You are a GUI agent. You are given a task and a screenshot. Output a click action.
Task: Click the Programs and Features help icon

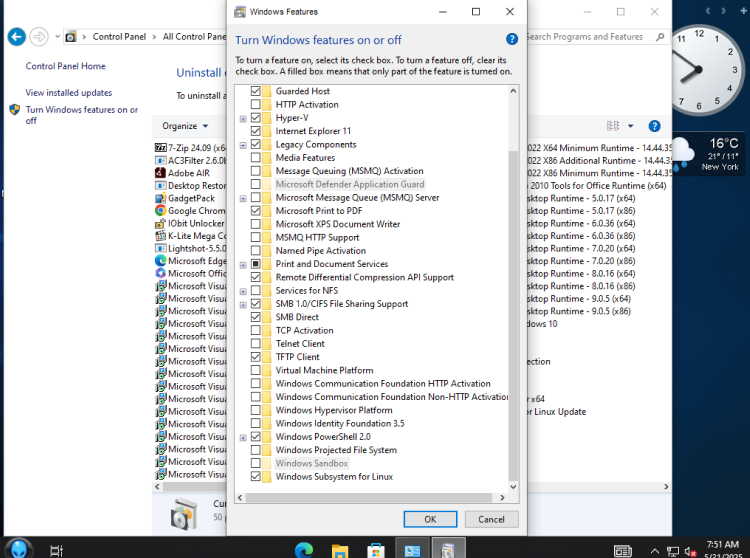[x=654, y=126]
